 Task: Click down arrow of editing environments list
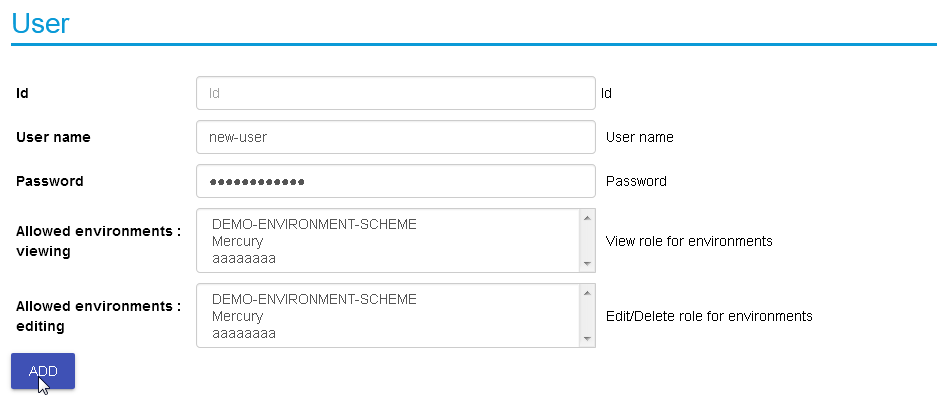pyautogui.click(x=587, y=339)
